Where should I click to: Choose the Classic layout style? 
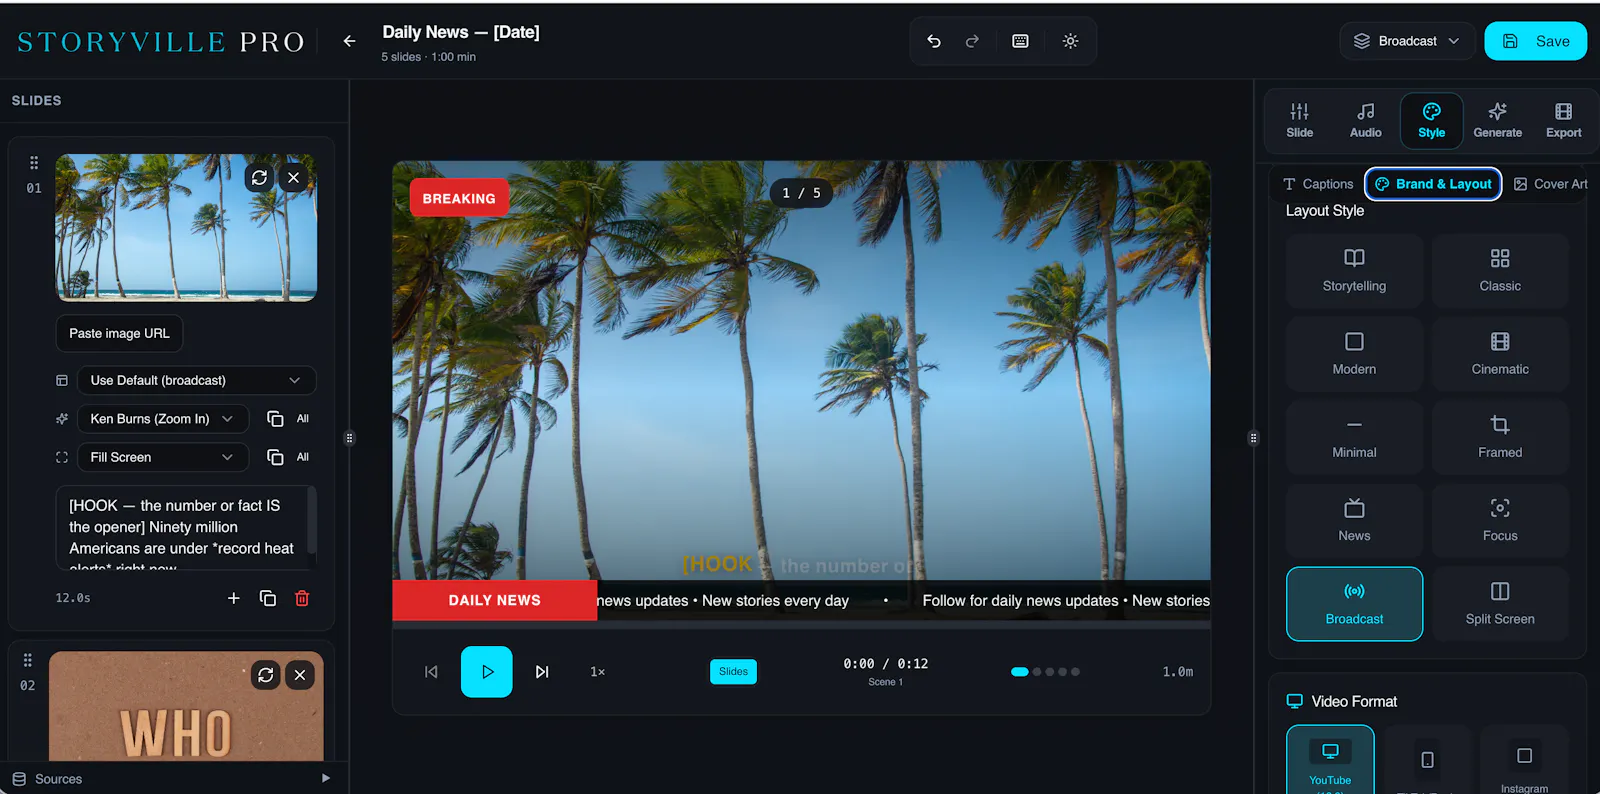(1500, 271)
